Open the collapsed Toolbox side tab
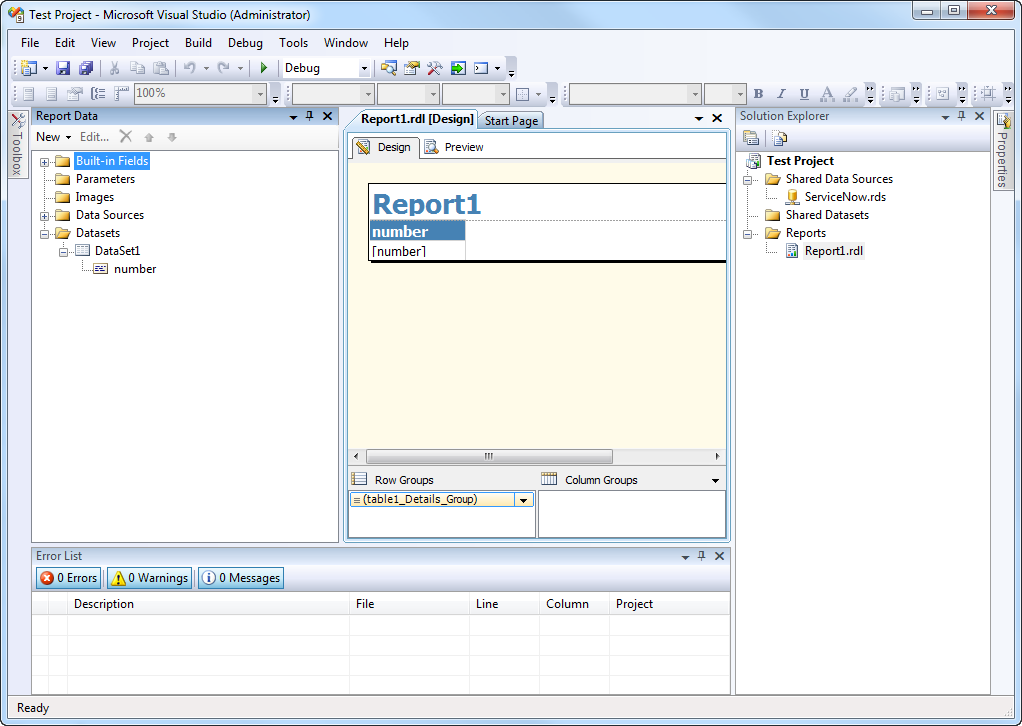Screen dimensions: 1022x726 (18, 144)
